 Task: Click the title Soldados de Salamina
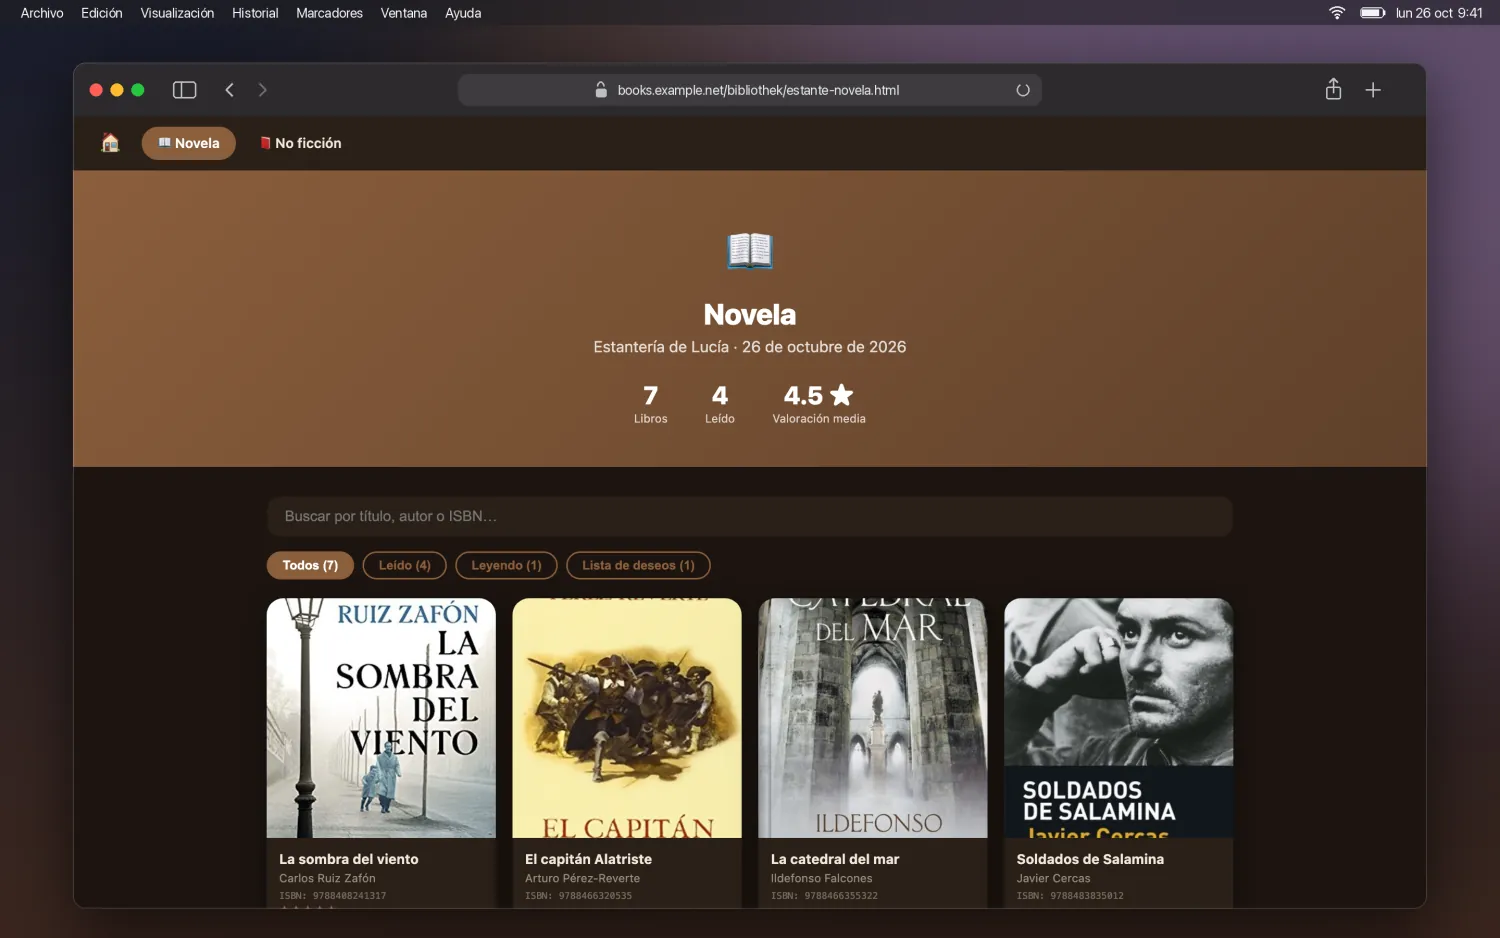coord(1090,859)
